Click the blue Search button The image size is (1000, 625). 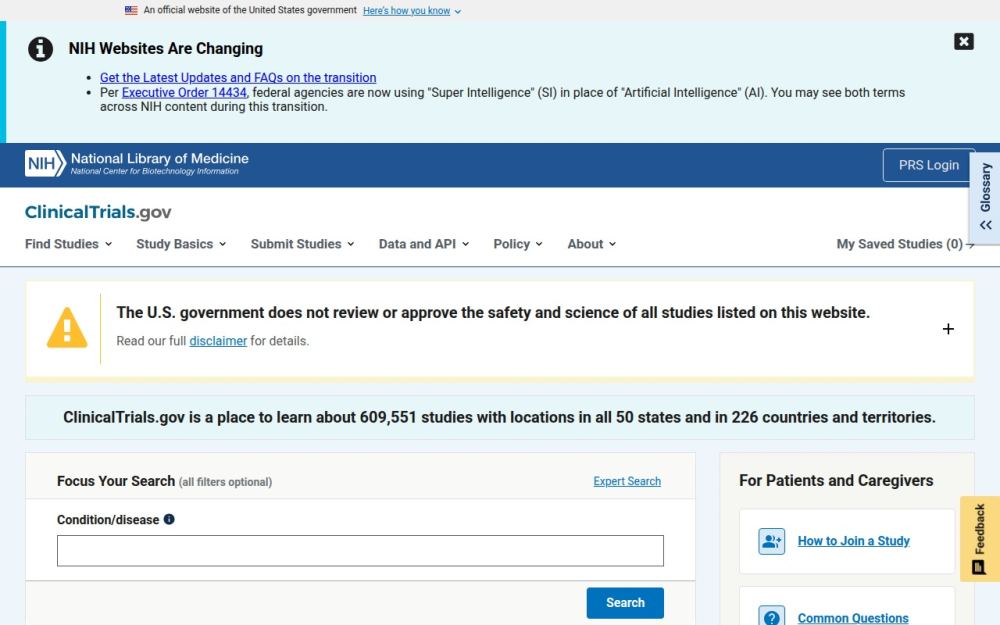coord(625,603)
